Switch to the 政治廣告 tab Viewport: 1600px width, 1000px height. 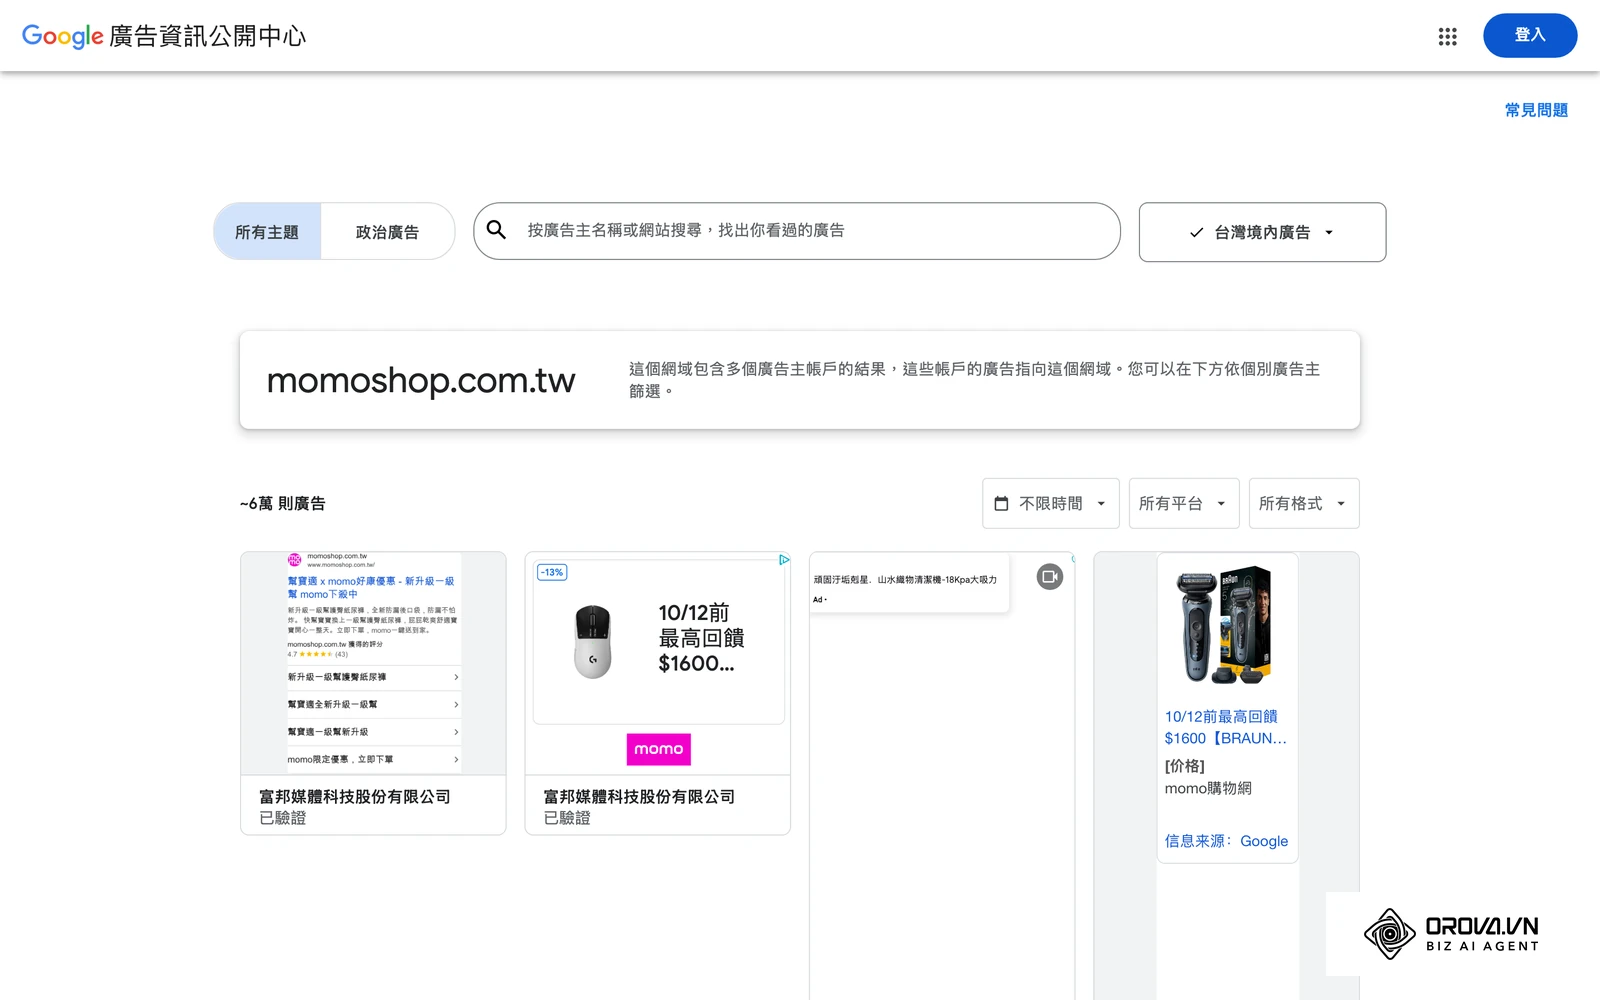pos(387,232)
